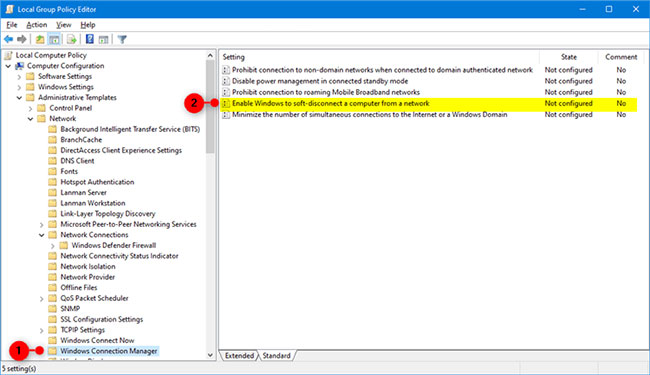Click the Local Group Policy Editor title bar icon
This screenshot has width=650, height=375.
(x=9, y=9)
